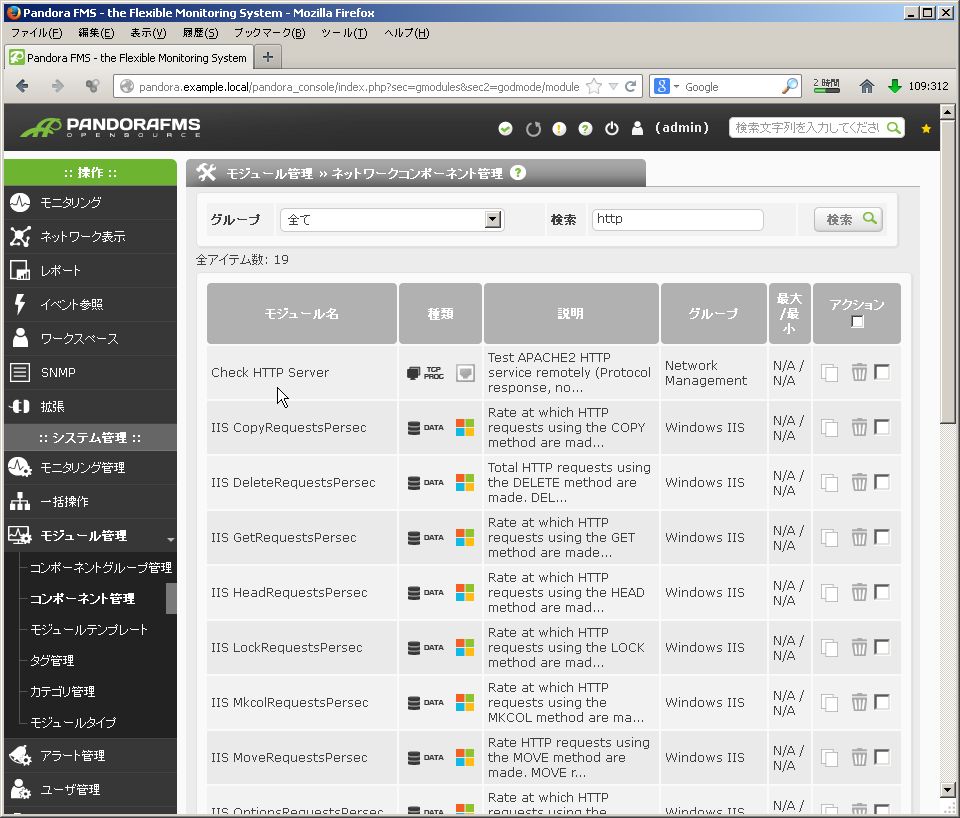Toggle the select-all checkbox in the action column header
The height and width of the screenshot is (818, 960).
857,321
